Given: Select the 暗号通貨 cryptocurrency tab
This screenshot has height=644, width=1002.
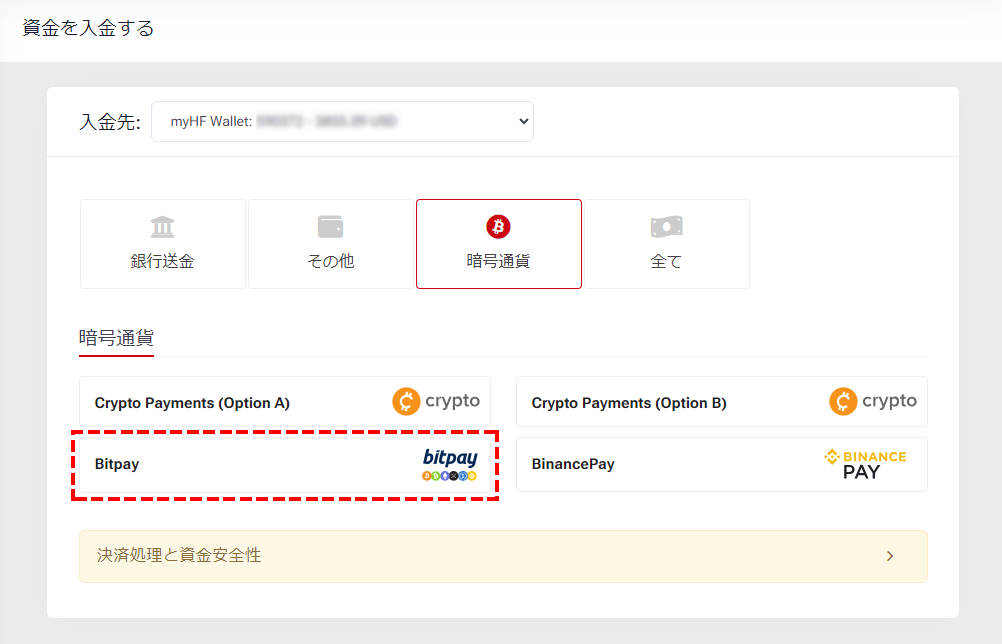Looking at the screenshot, I should tap(498, 244).
